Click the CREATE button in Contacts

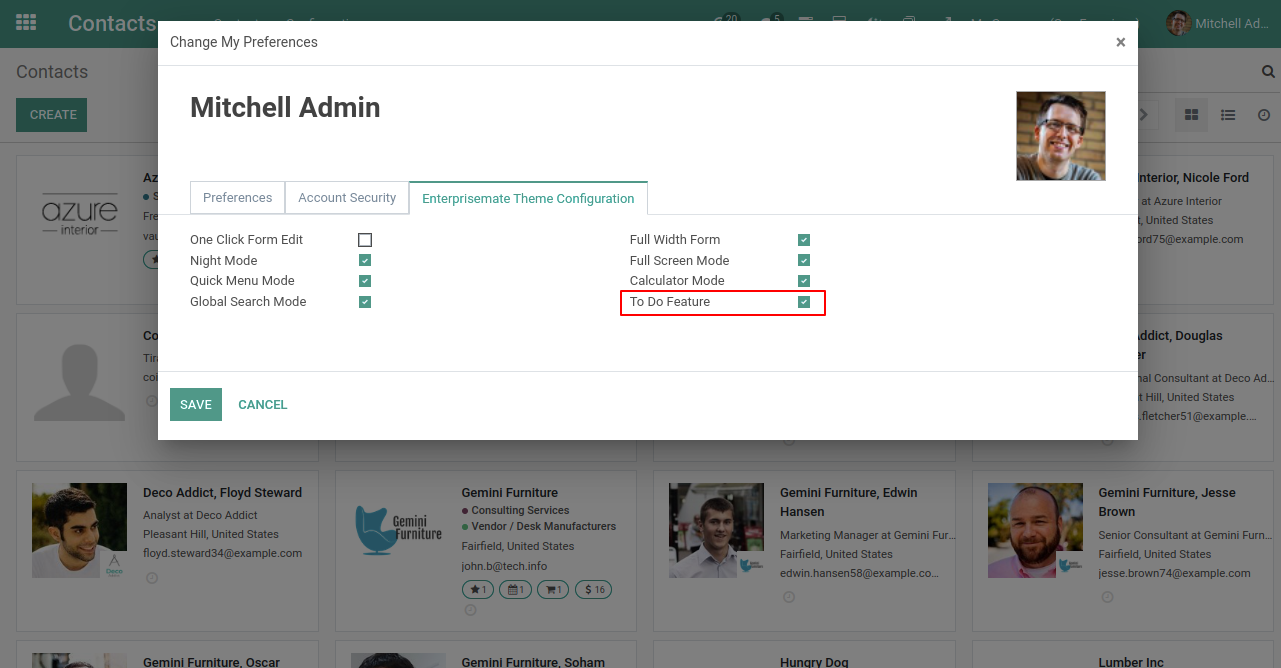pos(53,115)
